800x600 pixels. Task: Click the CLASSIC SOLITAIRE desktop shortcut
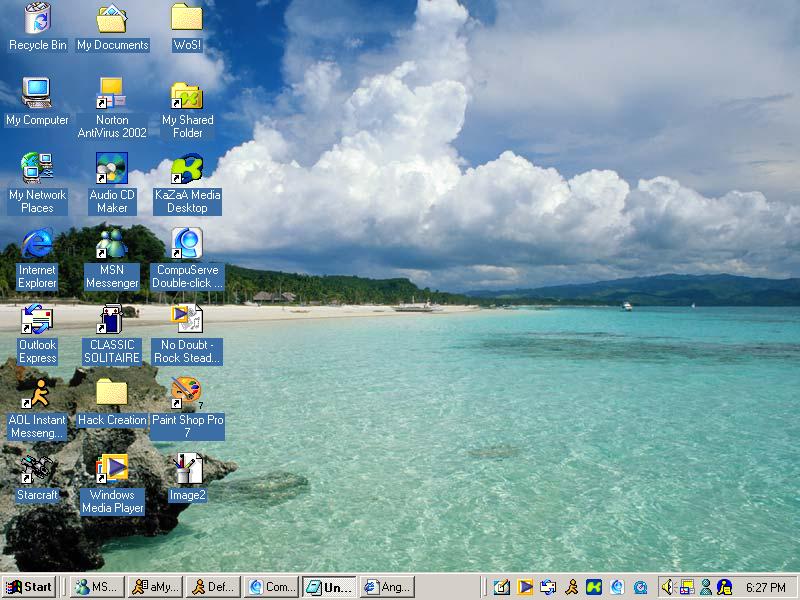pos(112,319)
